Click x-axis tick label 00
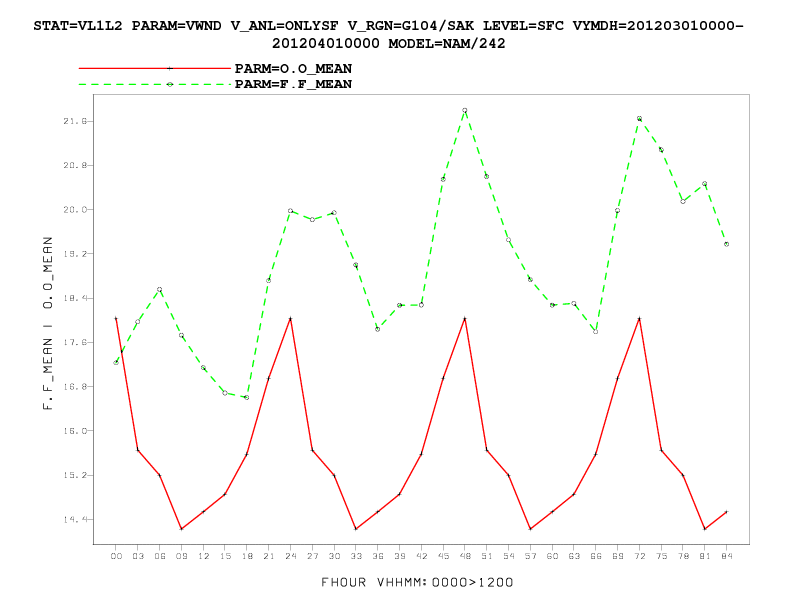792x612 pixels. coord(116,556)
